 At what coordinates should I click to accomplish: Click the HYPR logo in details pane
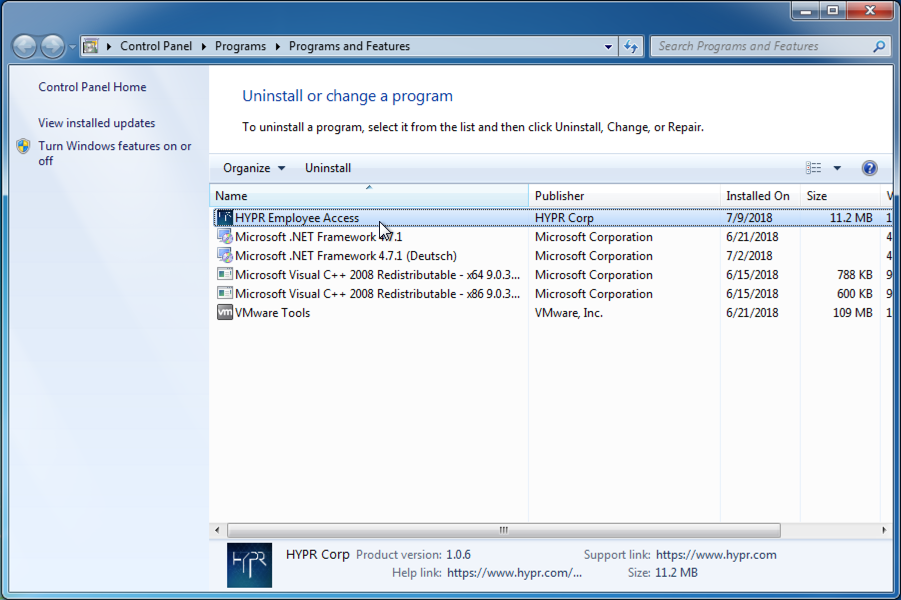249,565
